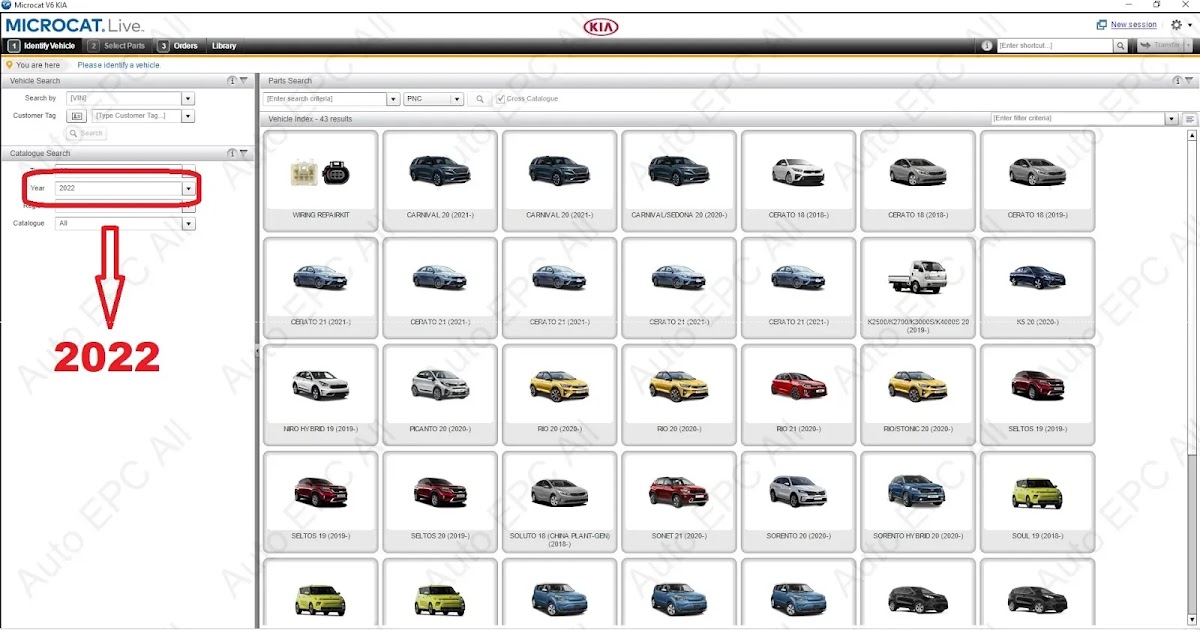
Task: Click the Enter shortcut input field
Action: pos(1055,46)
